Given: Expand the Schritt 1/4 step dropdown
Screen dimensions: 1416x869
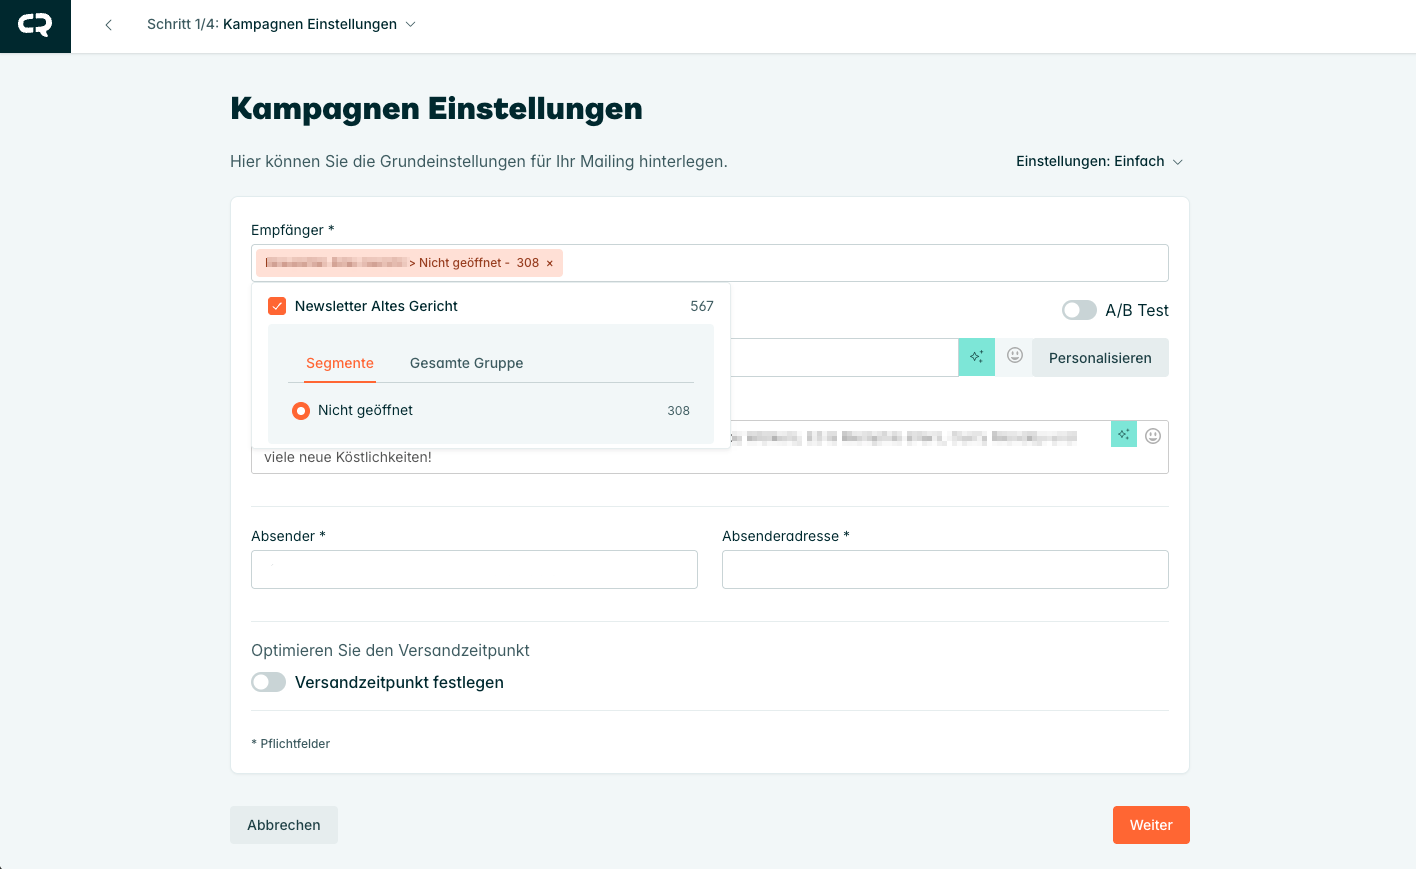Looking at the screenshot, I should (x=410, y=24).
